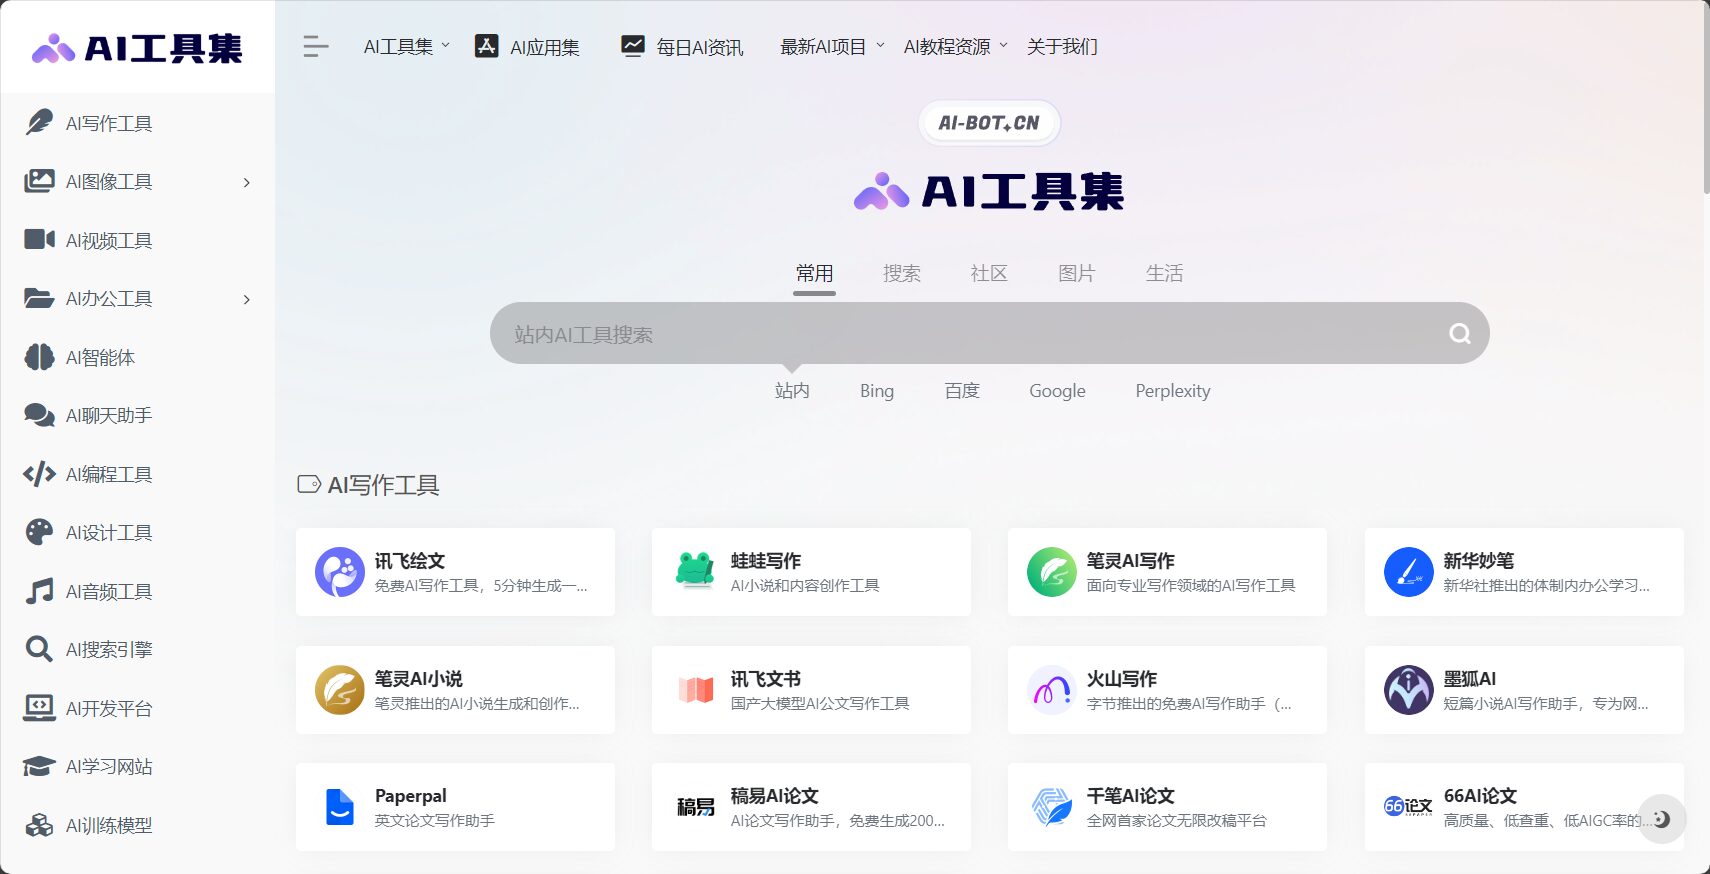Open the AI教程资源 dropdown menu
The height and width of the screenshot is (874, 1710).
(x=956, y=46)
